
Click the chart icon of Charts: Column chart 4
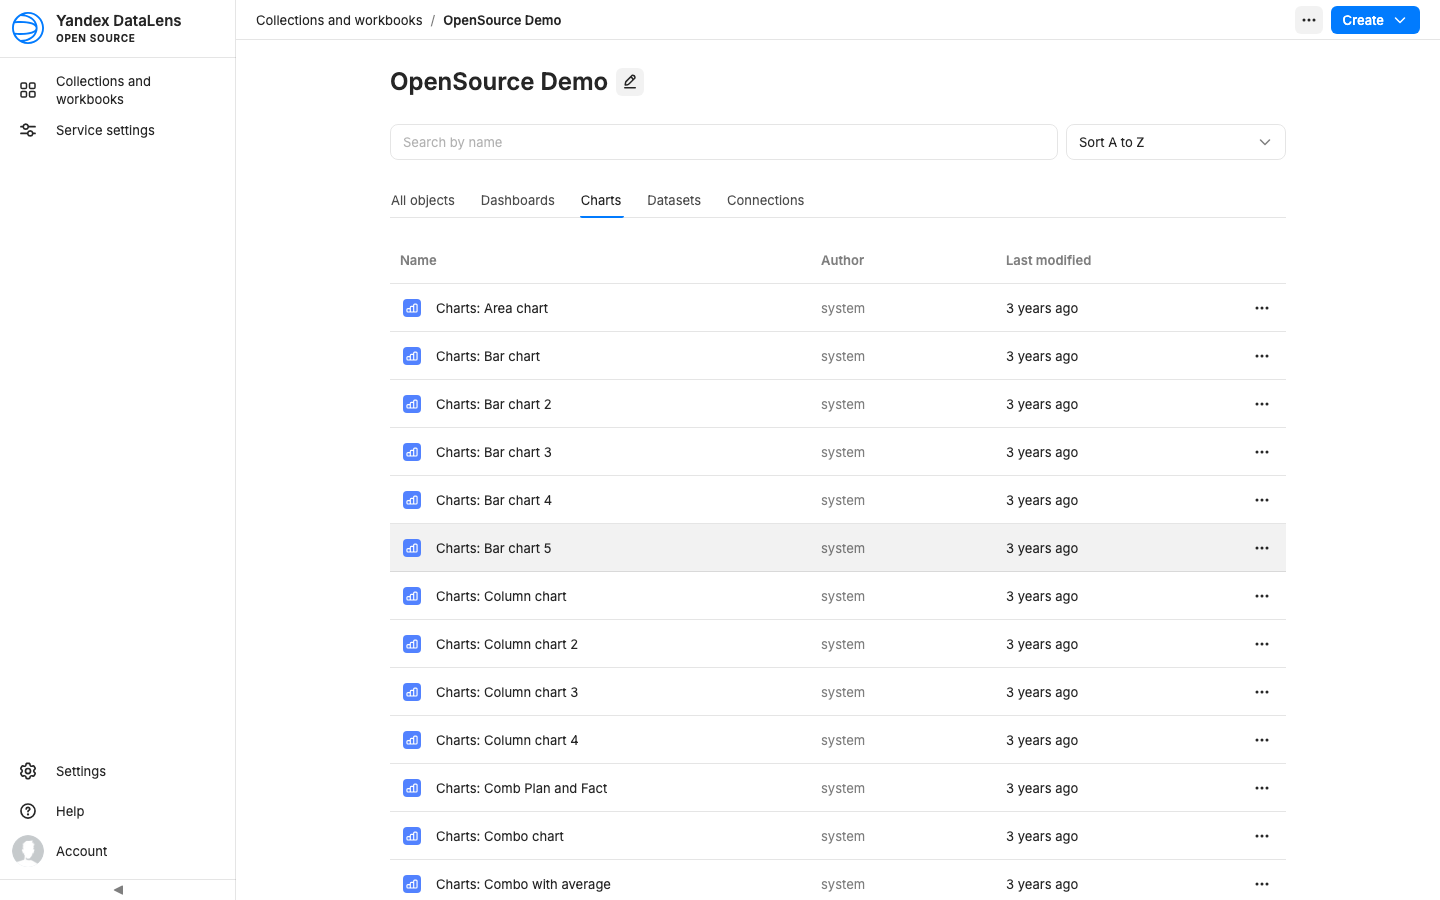pos(412,740)
